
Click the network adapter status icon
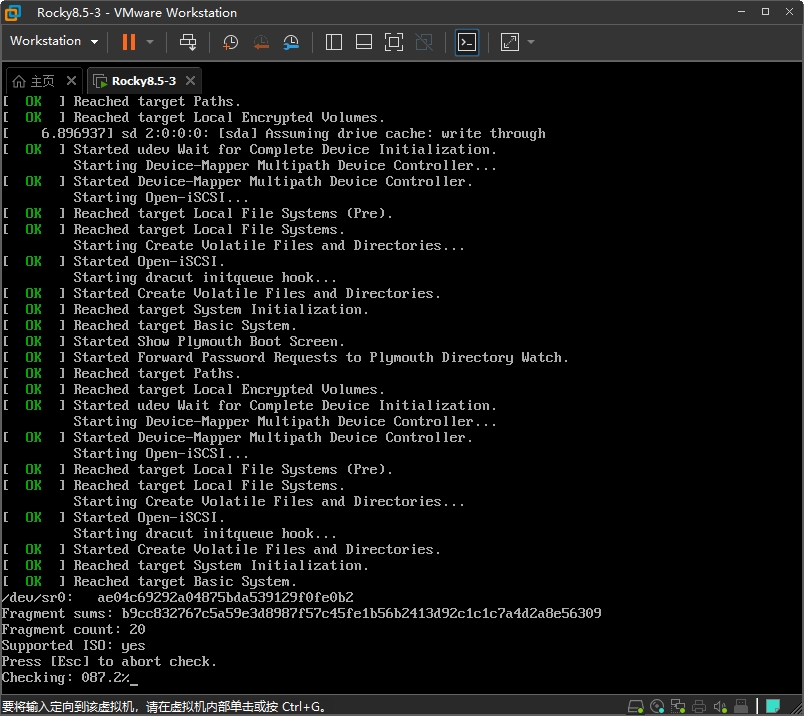click(678, 707)
